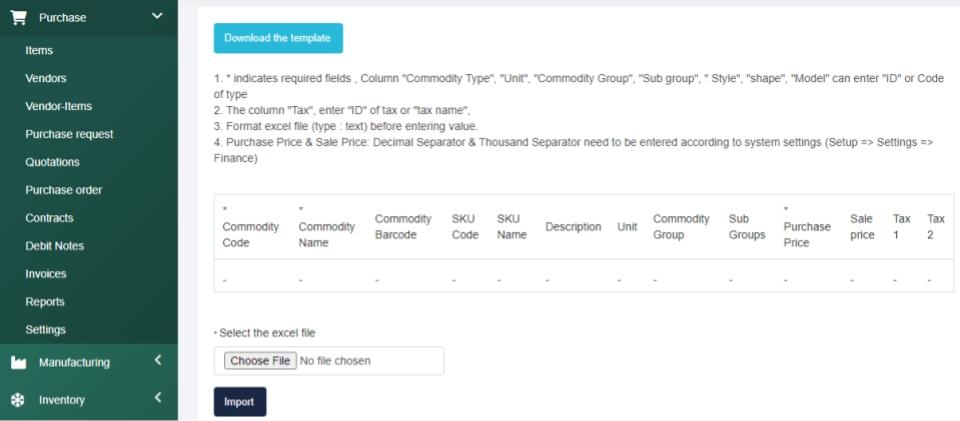Image resolution: width=960 pixels, height=421 pixels.
Task: Expand the Manufacturing menu arrow
Action: point(157,362)
